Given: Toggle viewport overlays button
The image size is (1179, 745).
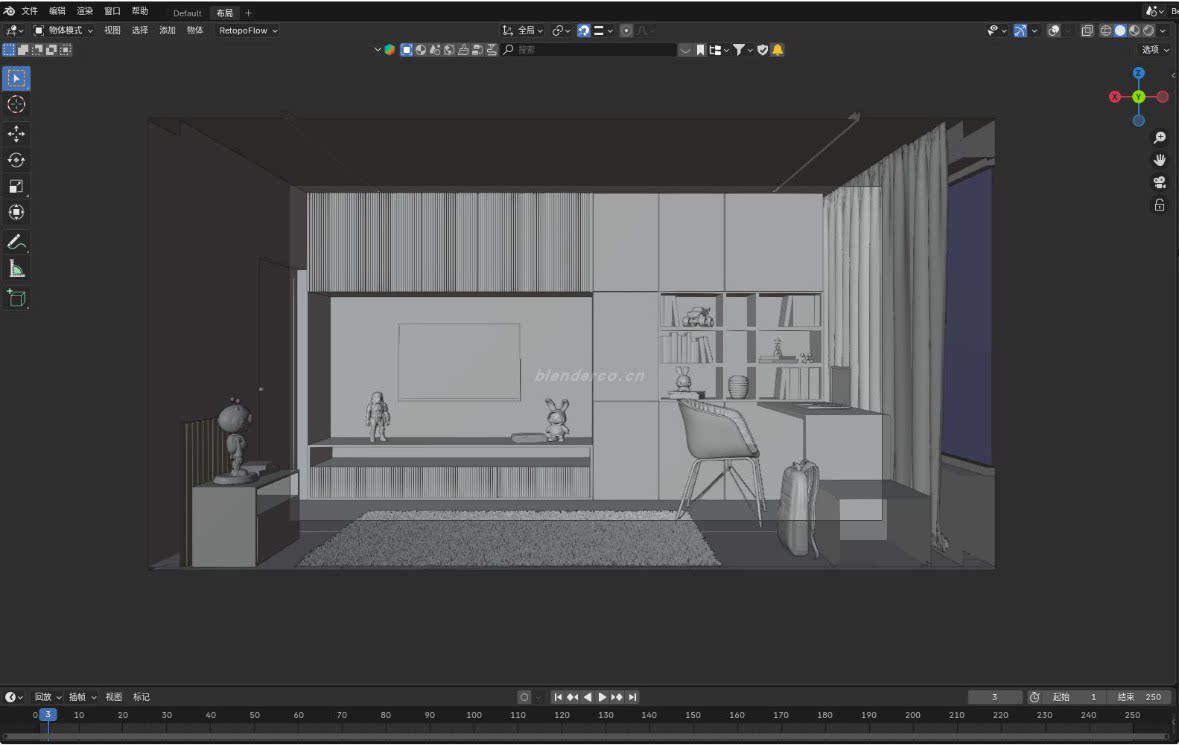Looking at the screenshot, I should [1054, 31].
